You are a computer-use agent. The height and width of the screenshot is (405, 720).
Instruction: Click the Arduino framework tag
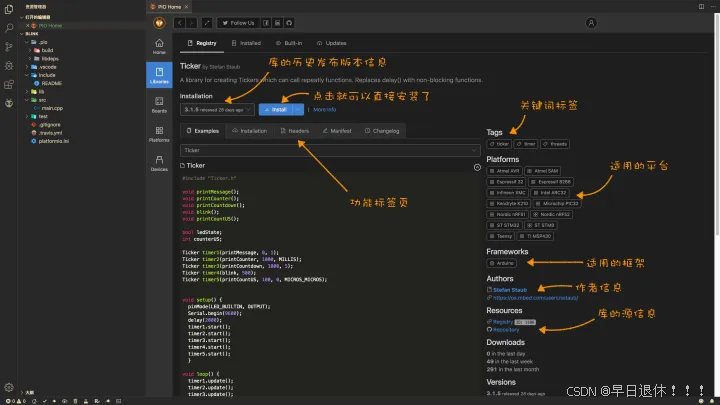(501, 263)
